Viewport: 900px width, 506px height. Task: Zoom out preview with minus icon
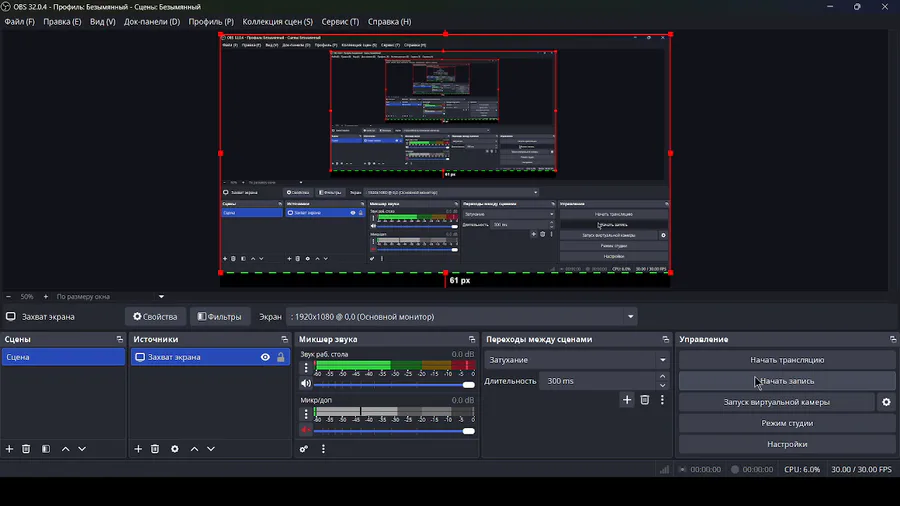[8, 297]
